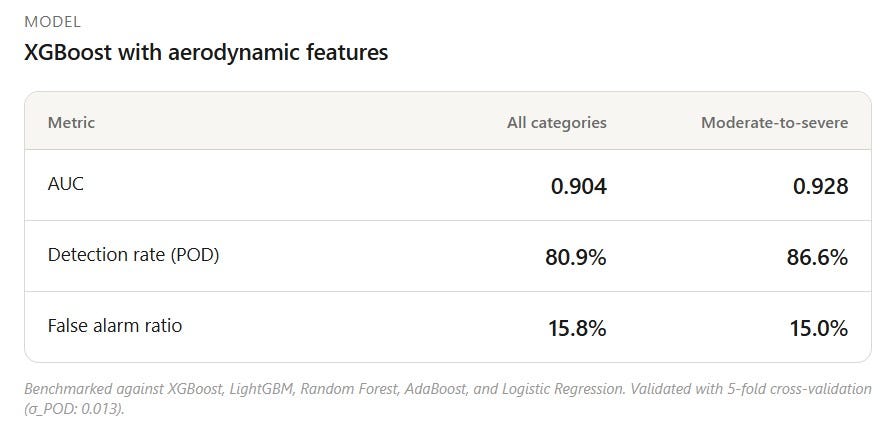Click false alarm ratio value 15.8%

(577, 329)
